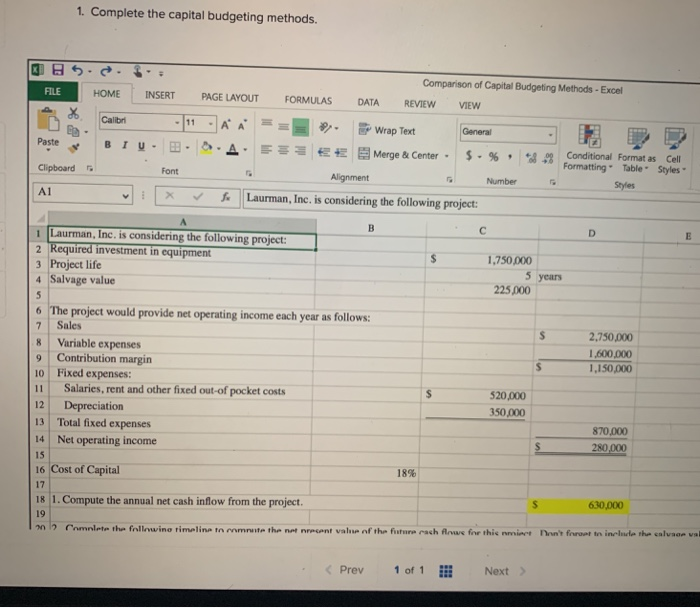The image size is (700, 608).
Task: Click the Font Color A icon
Action: 232,149
